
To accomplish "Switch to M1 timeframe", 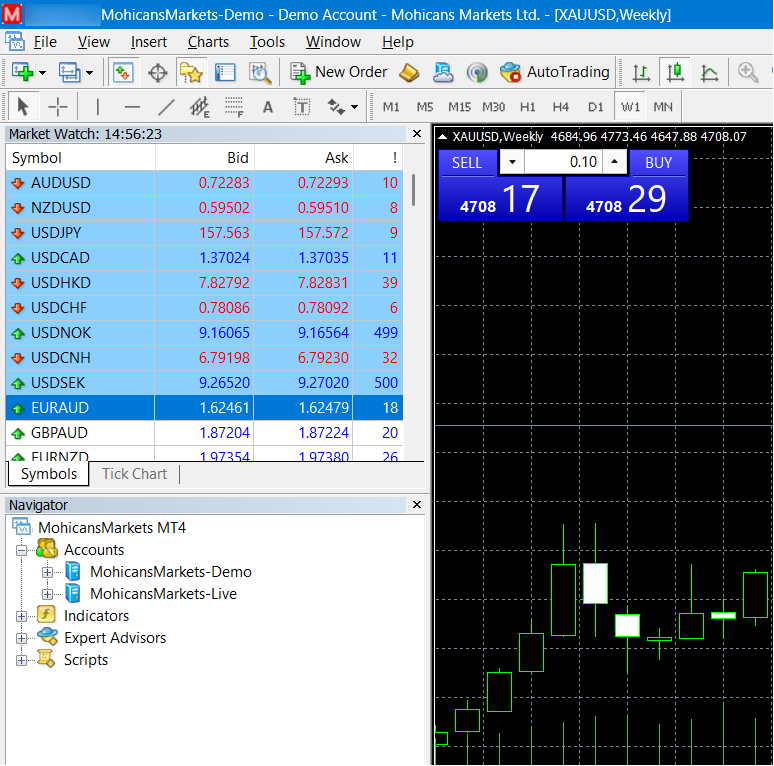I will tap(391, 107).
